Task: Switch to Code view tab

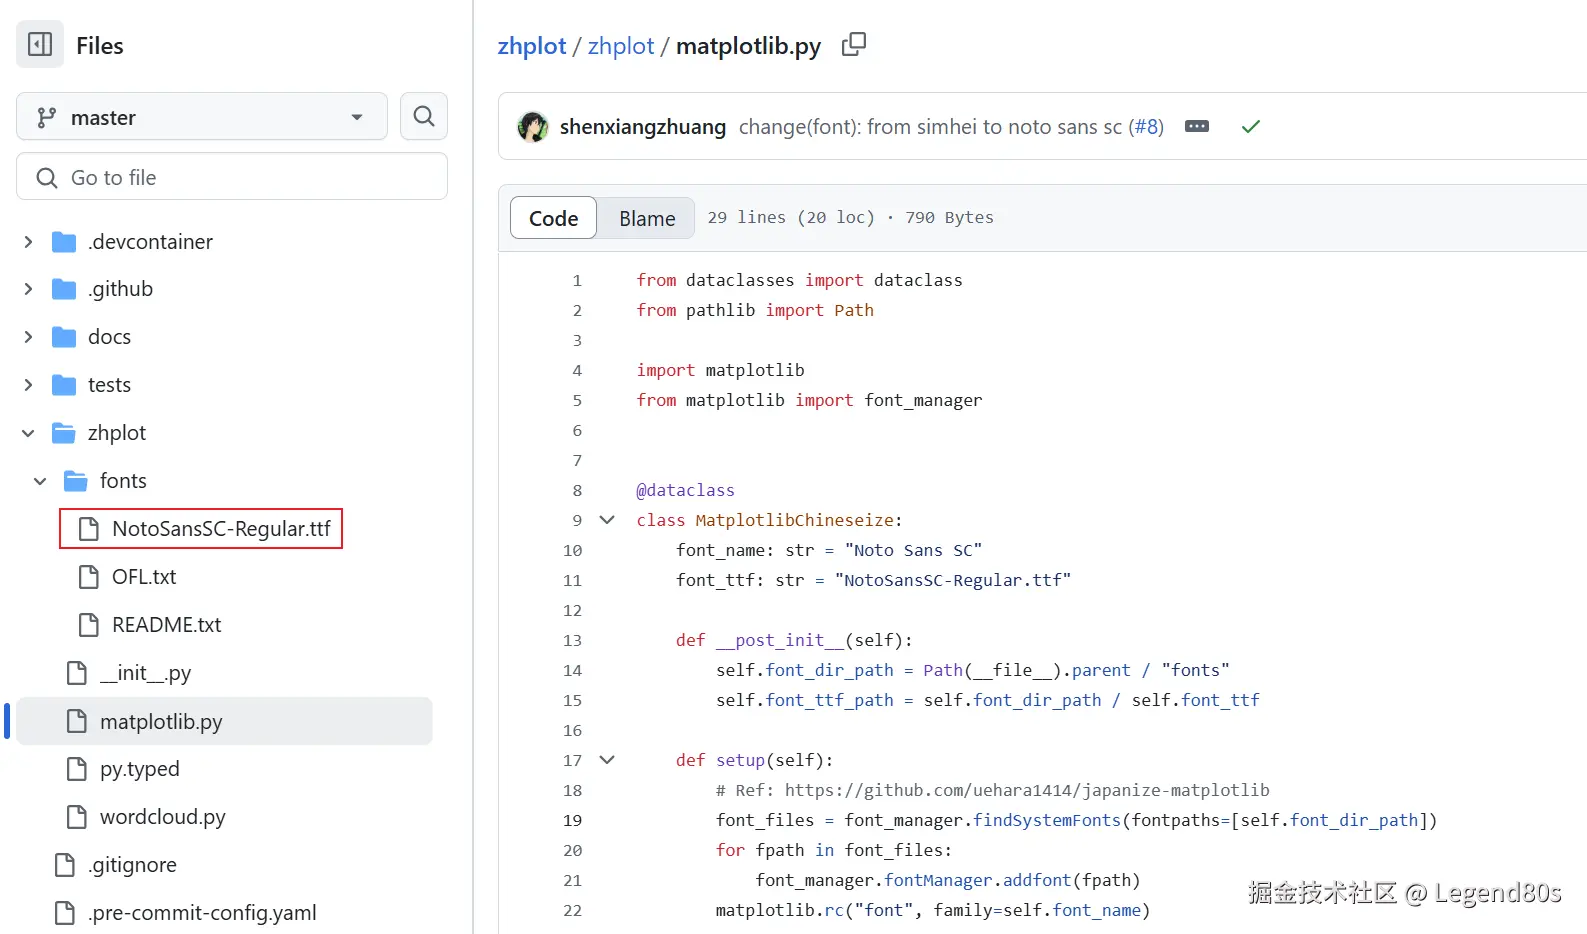Action: click(x=553, y=218)
